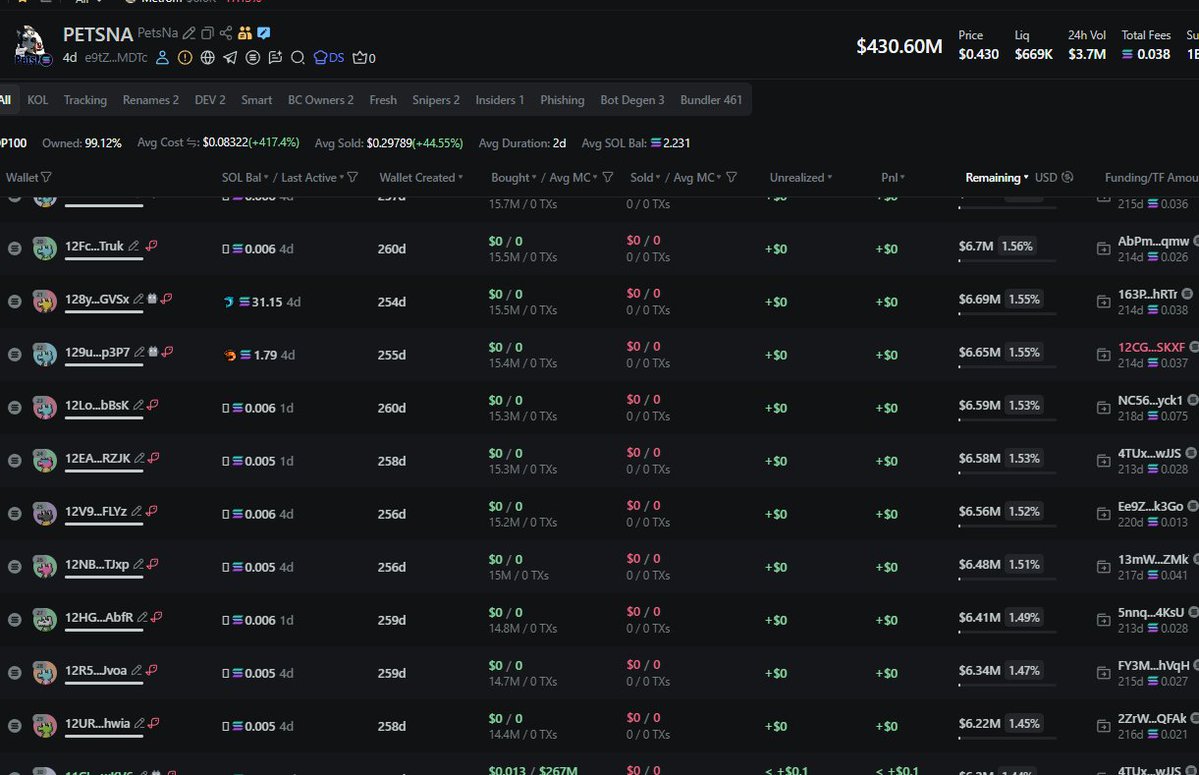Screen dimensions: 1199x775
Task: Toggle the round marker left of 12V9...FLYz
Action: point(14,514)
